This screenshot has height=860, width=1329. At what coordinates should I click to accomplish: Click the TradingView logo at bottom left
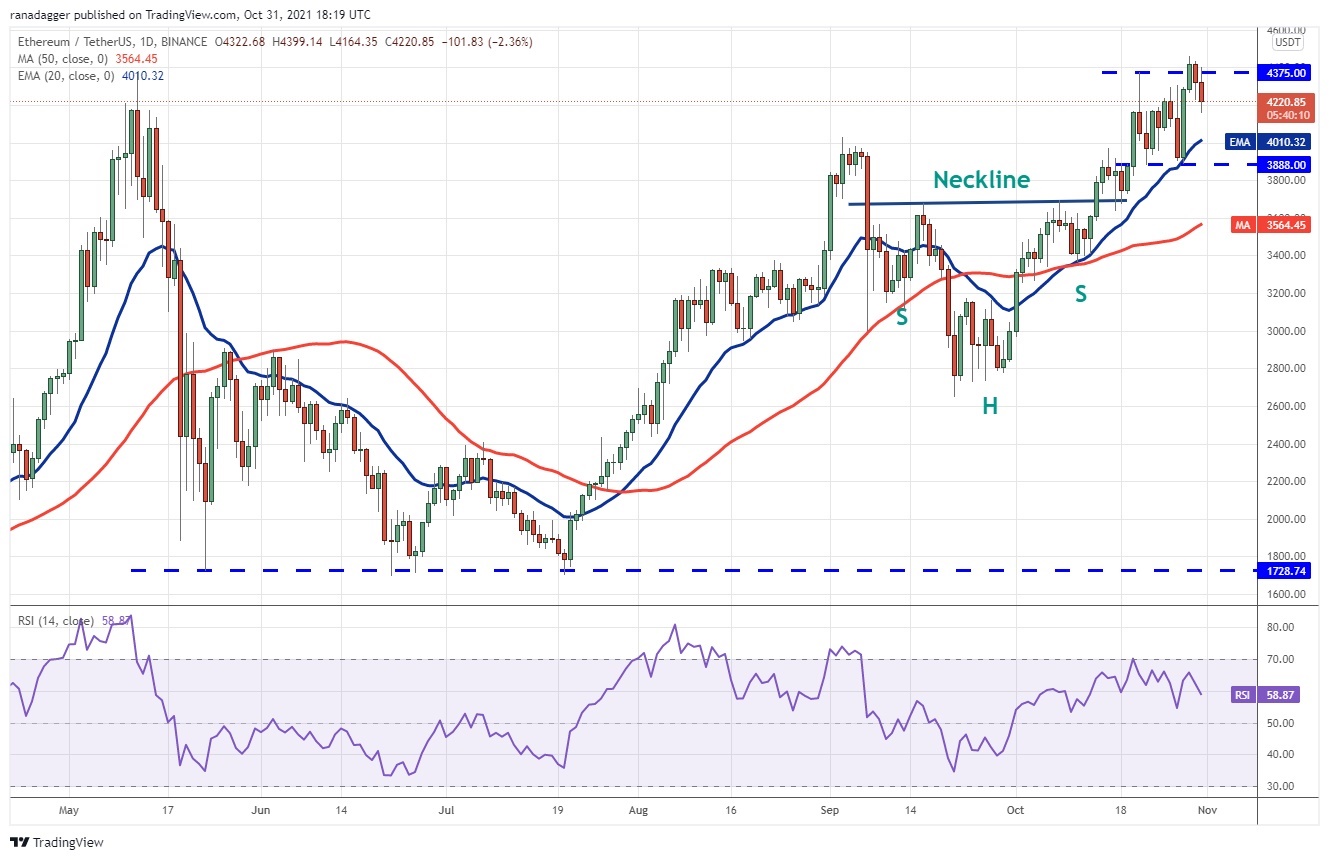click(57, 842)
